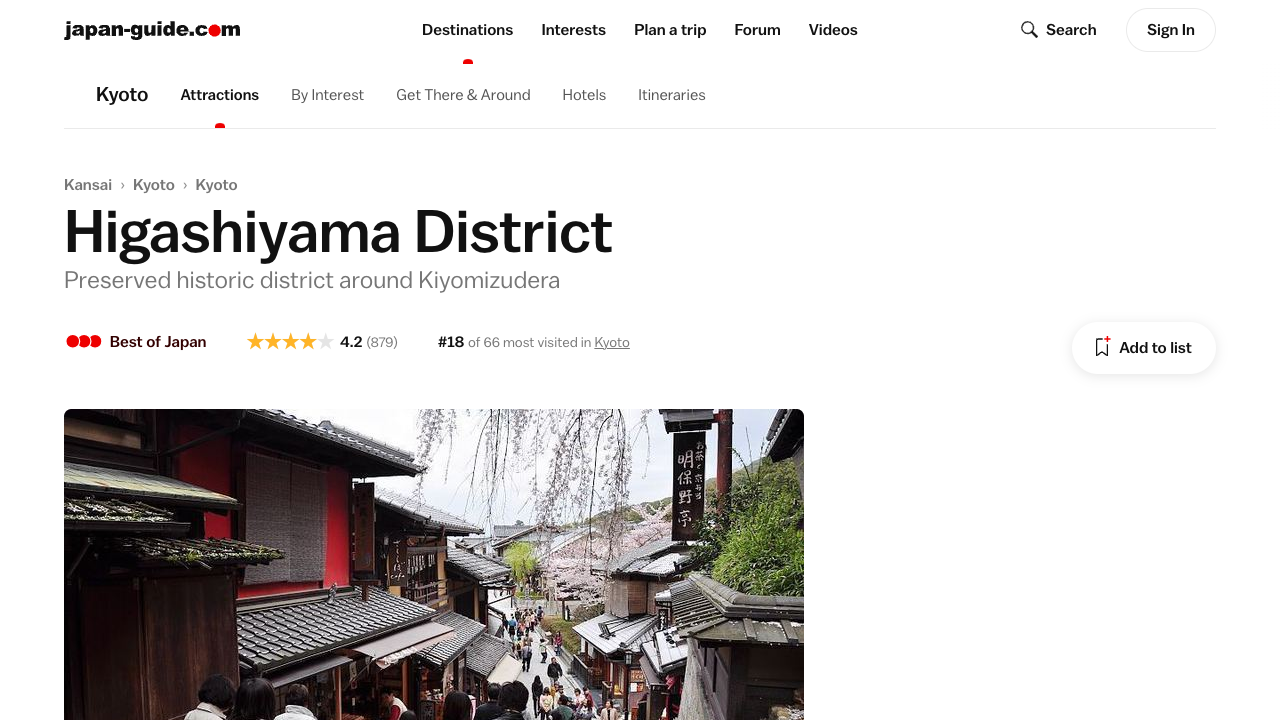Switch to the By Interest tab

[327, 95]
